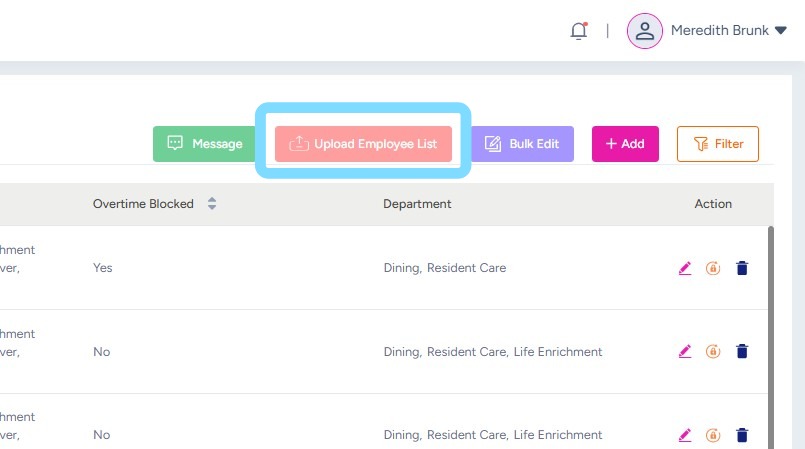Click orange lock-reset icon in bottom visible row
805x449 pixels.
713,435
